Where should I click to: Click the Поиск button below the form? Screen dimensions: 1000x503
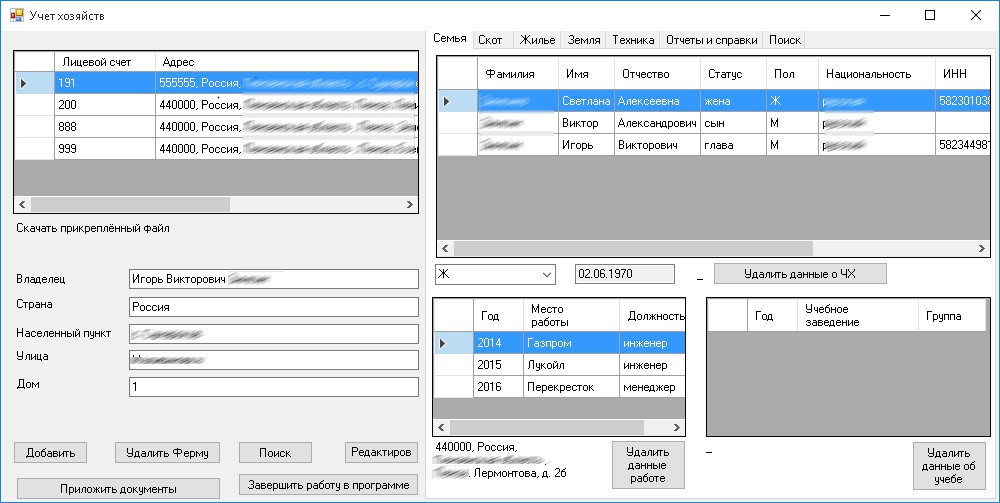pyautogui.click(x=275, y=453)
